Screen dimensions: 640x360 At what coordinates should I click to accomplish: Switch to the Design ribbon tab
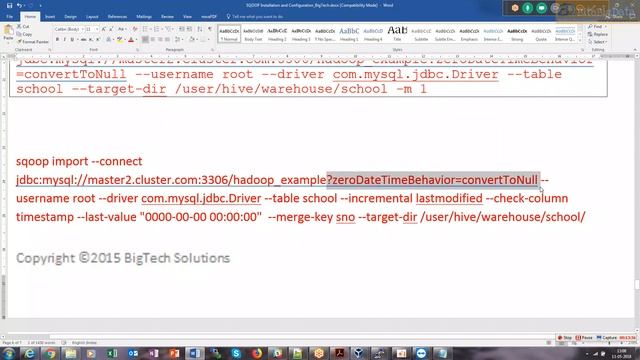70,17
